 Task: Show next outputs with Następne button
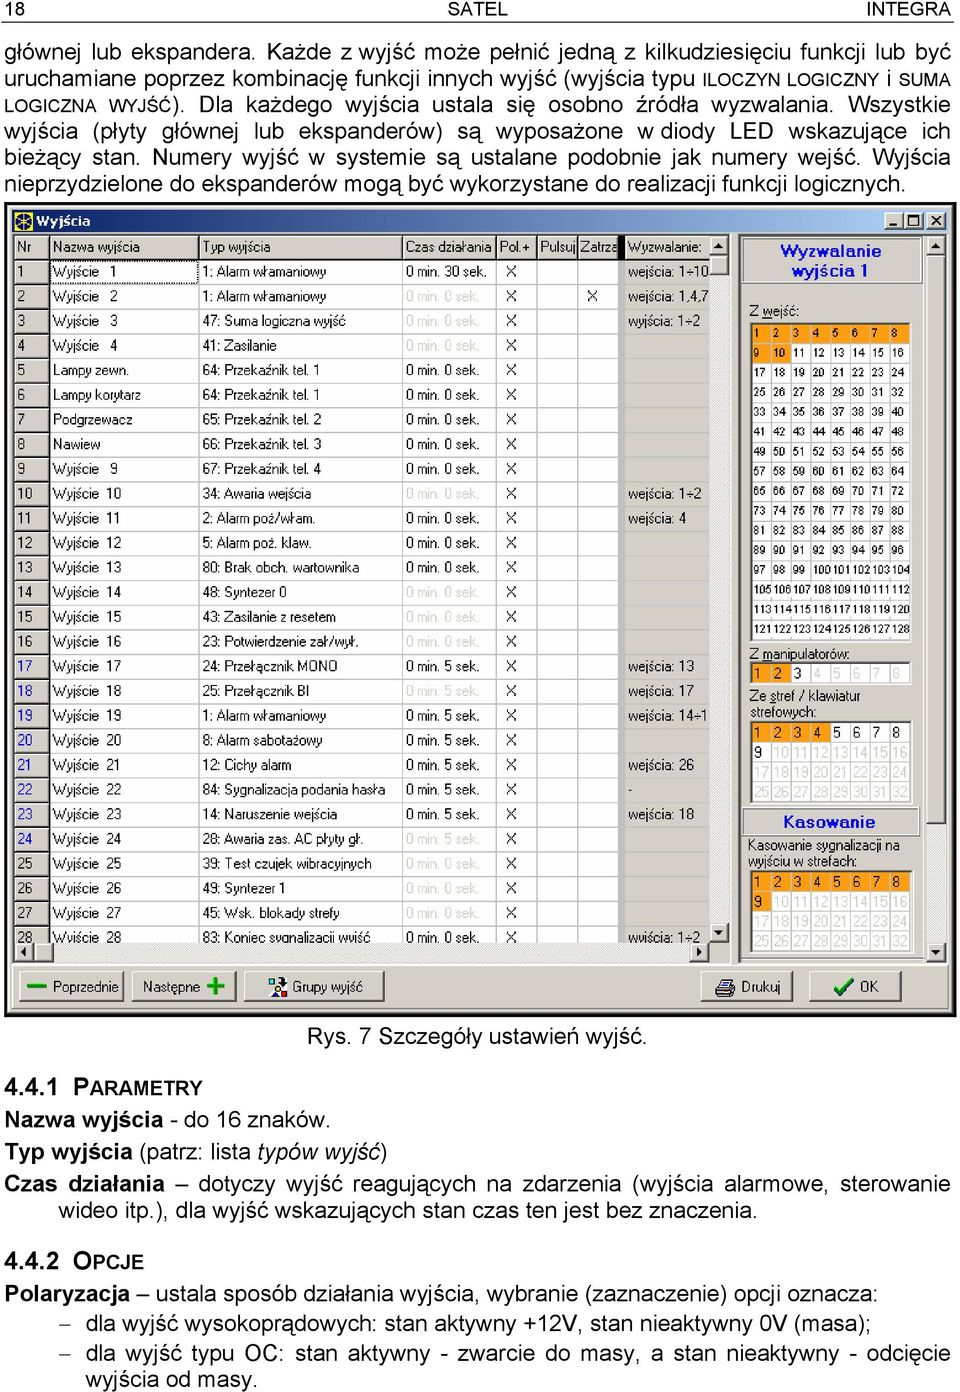(184, 987)
